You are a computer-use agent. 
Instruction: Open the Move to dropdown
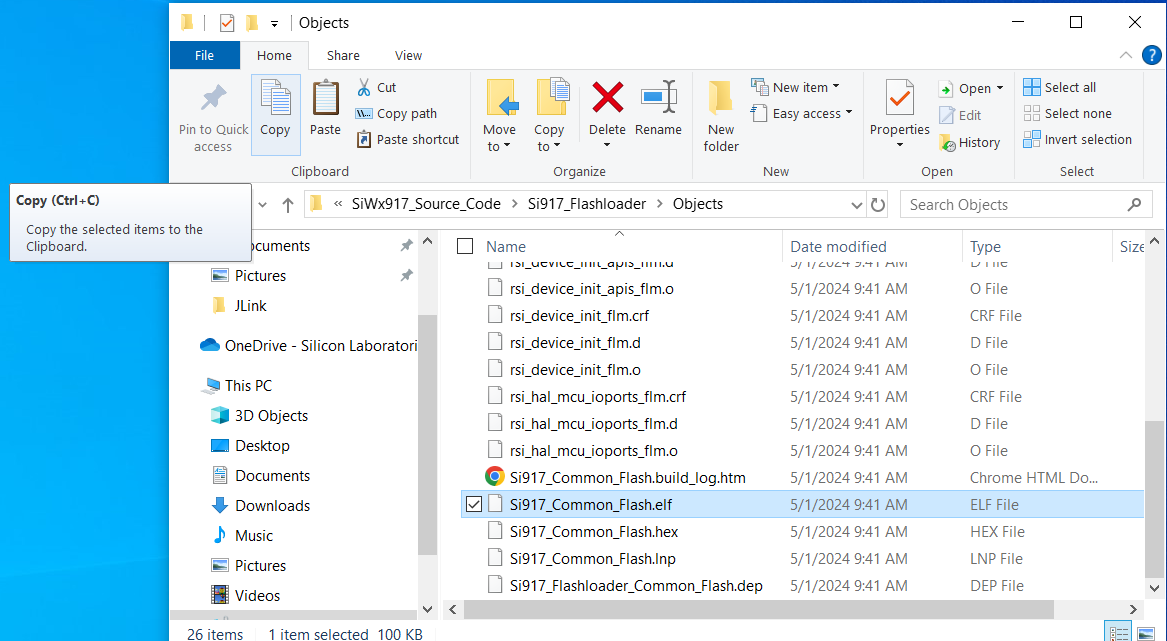point(499,138)
